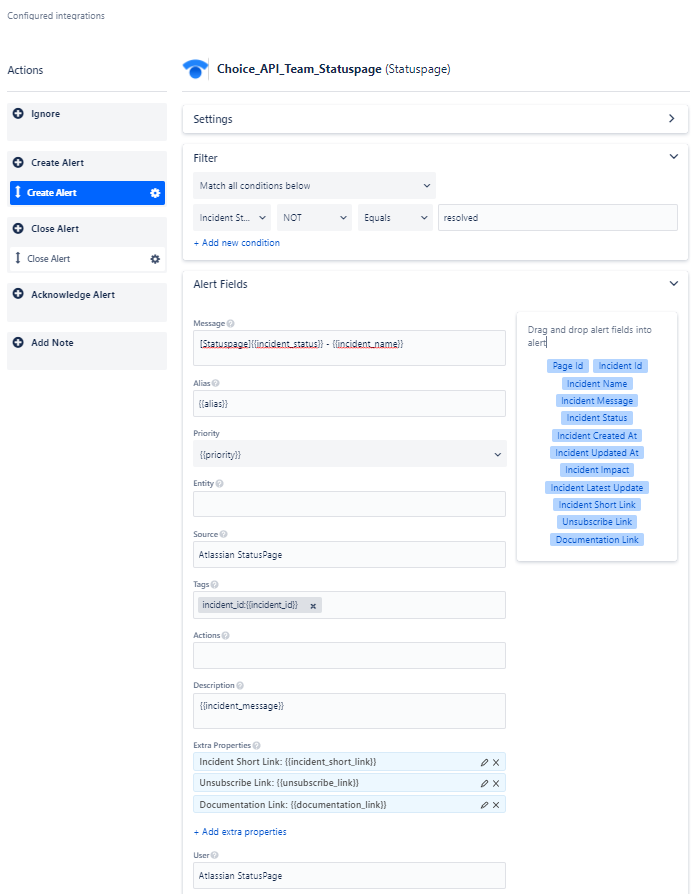The image size is (693, 894).
Task: Click the Statuspage logo icon
Action: (x=195, y=70)
